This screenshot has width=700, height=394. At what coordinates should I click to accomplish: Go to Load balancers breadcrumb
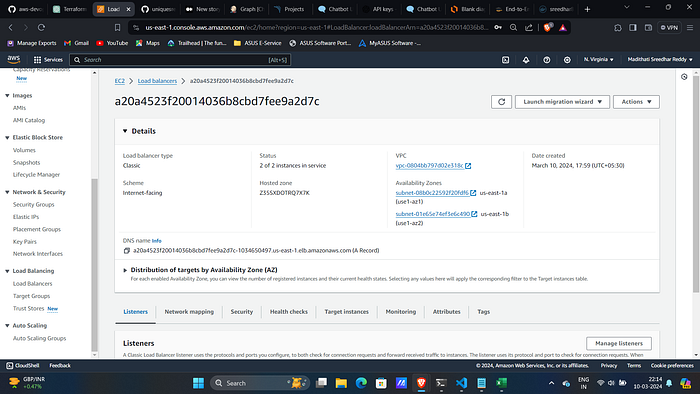coord(157,81)
